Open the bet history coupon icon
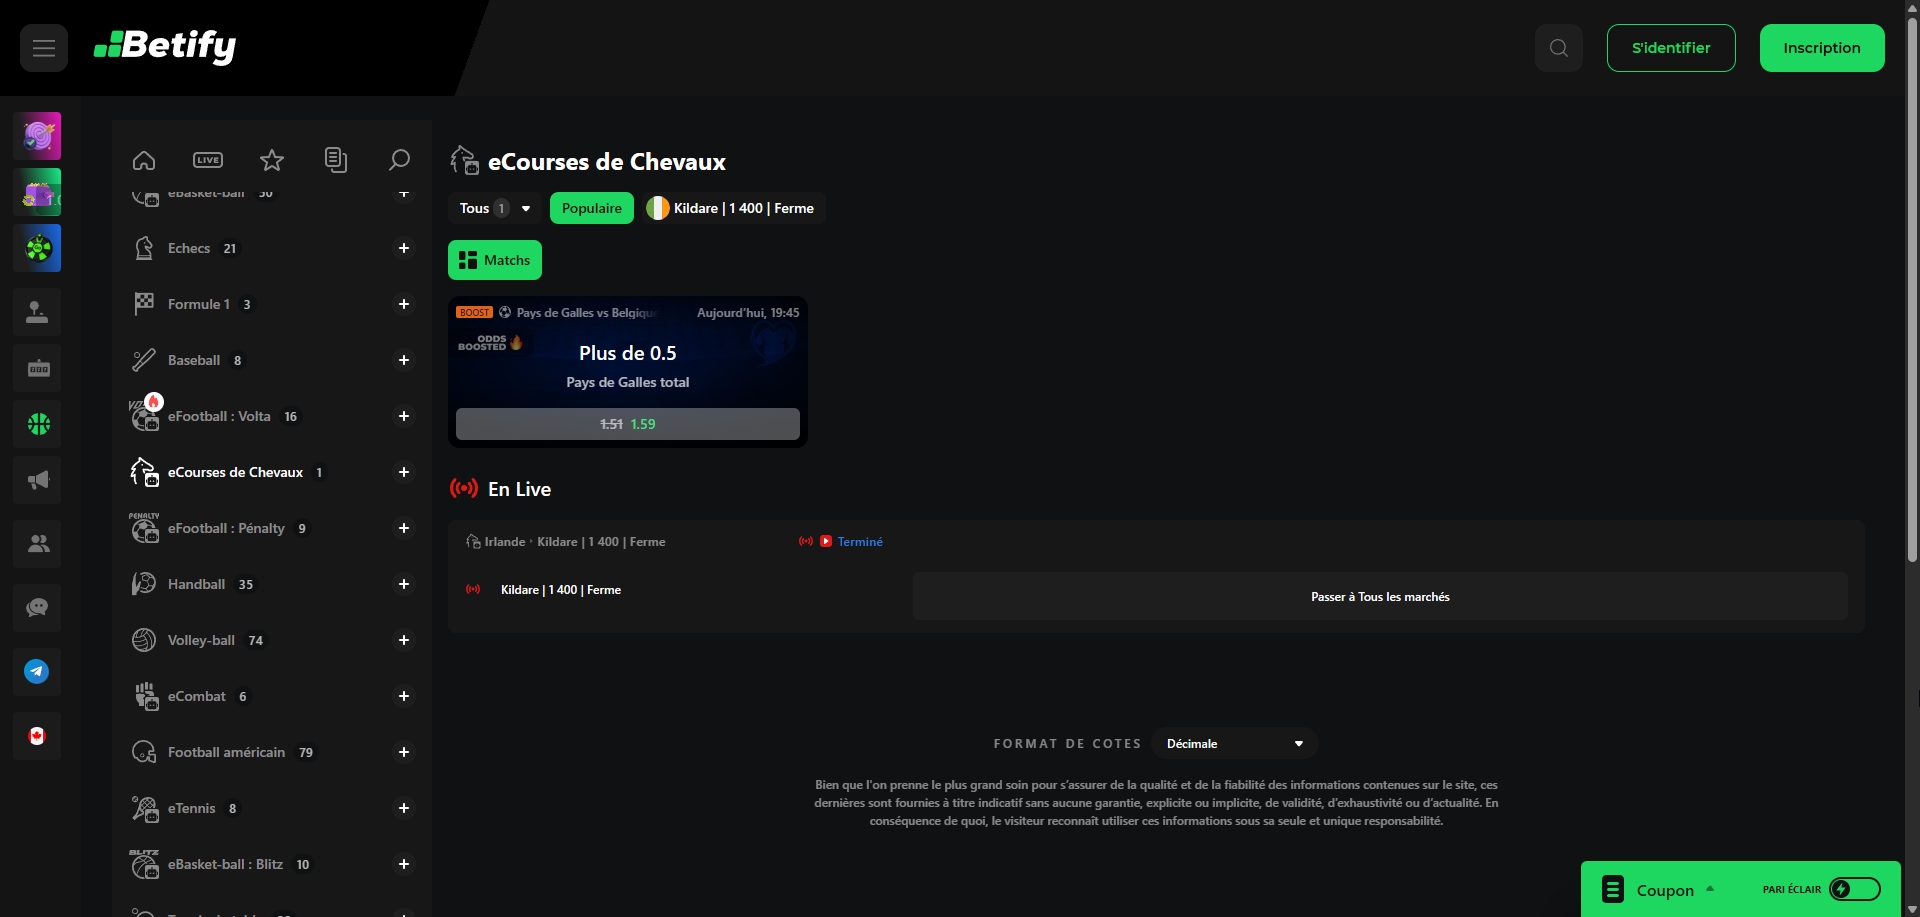Screen dimensions: 1920x917 (x=336, y=160)
